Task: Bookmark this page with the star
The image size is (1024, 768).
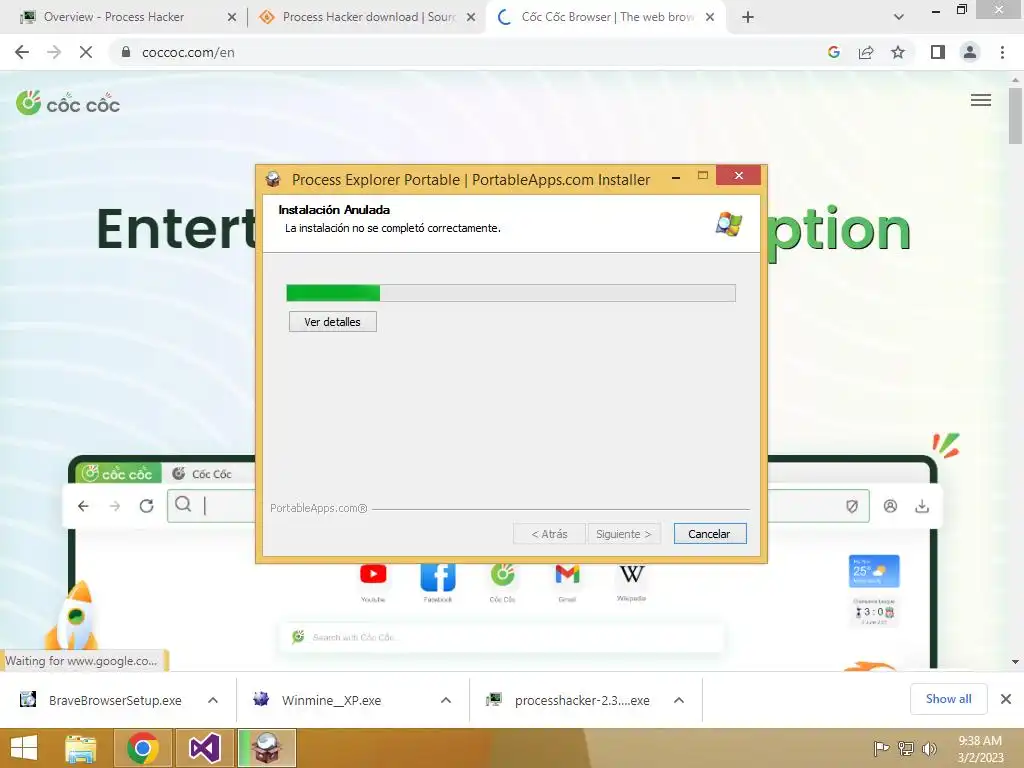Action: pyautogui.click(x=898, y=52)
